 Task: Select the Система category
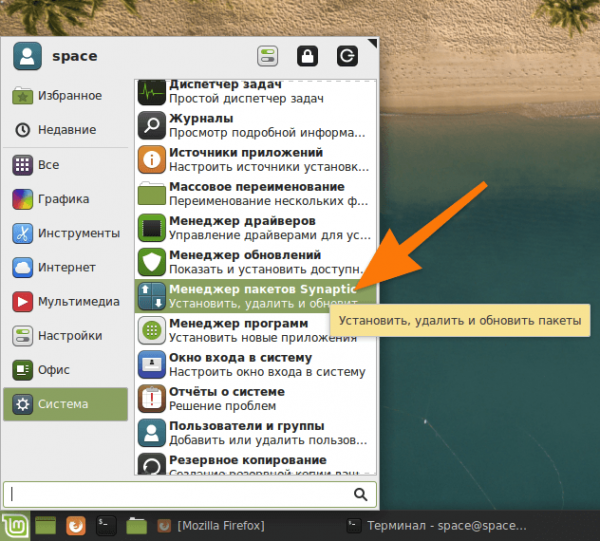point(65,404)
